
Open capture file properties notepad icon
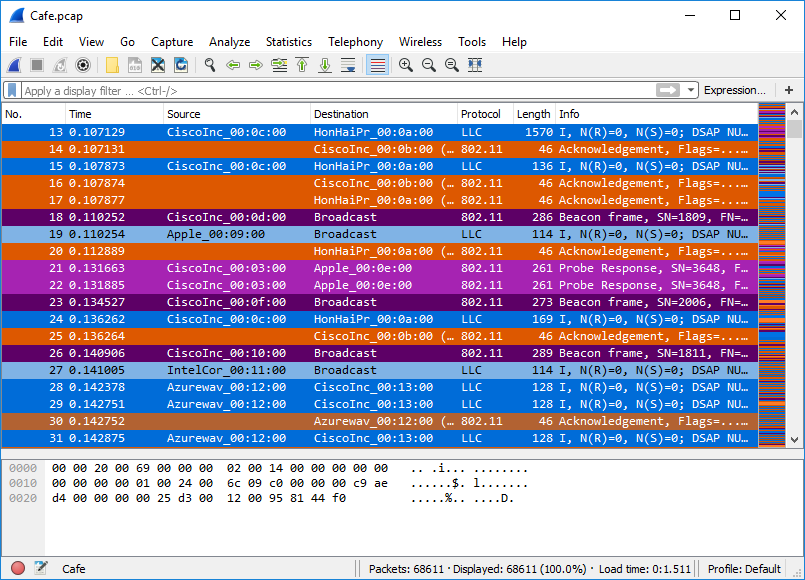pos(41,568)
